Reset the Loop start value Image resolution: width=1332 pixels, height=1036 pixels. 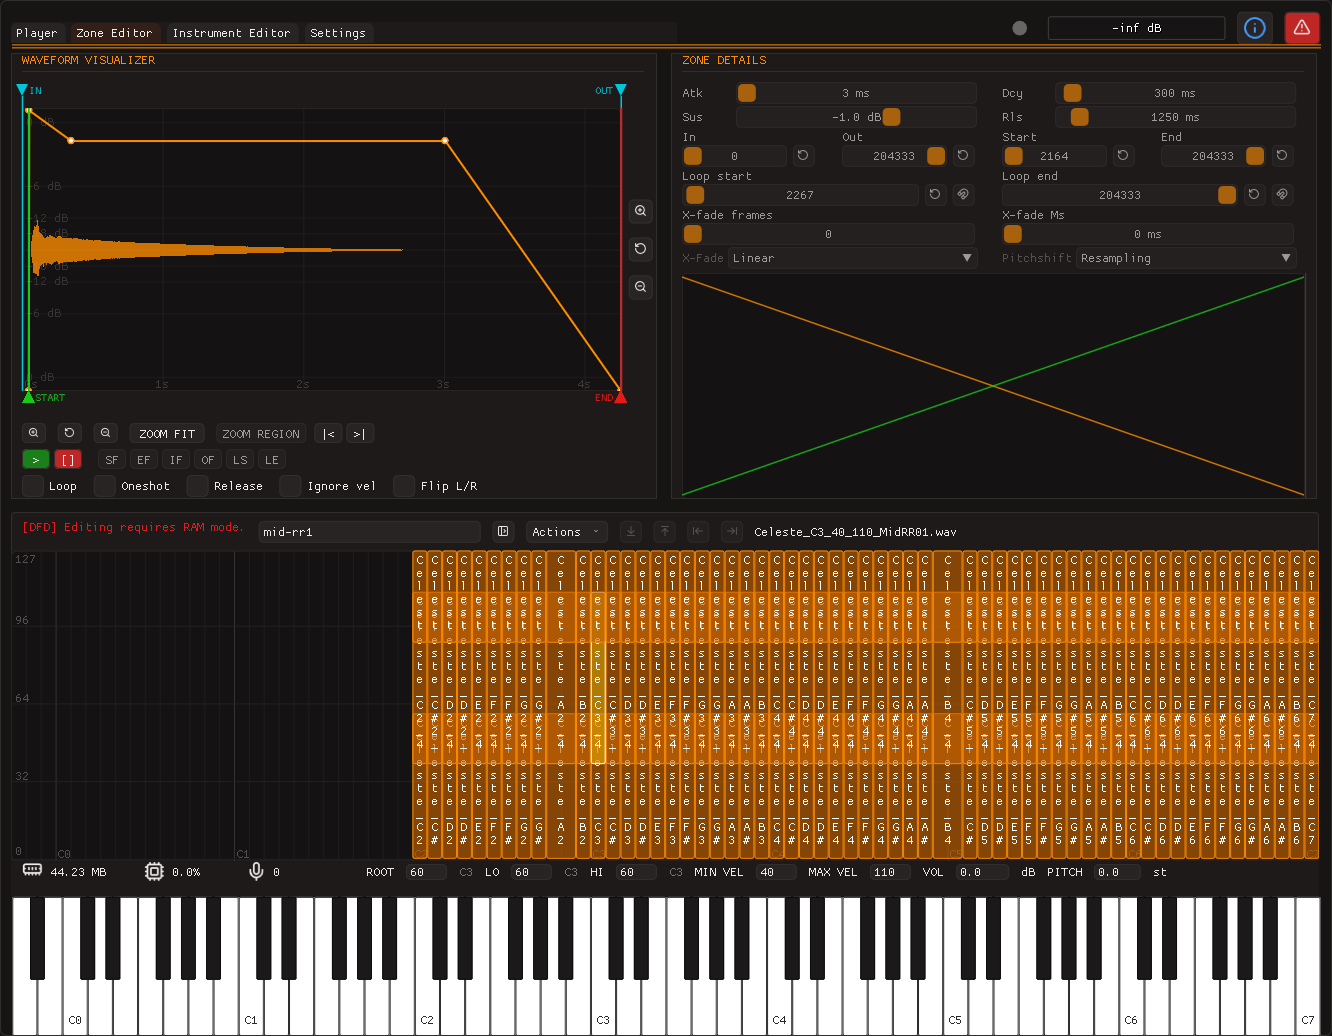[935, 195]
